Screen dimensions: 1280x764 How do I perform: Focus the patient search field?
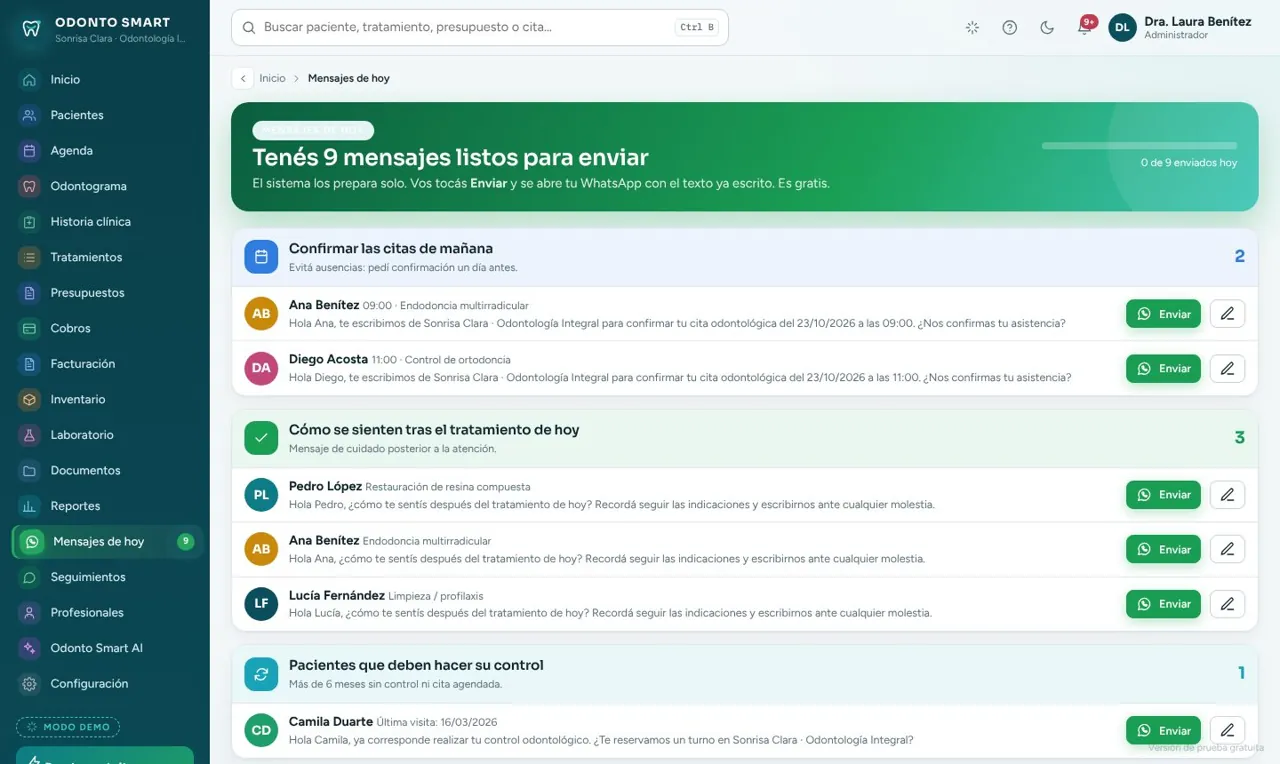480,28
